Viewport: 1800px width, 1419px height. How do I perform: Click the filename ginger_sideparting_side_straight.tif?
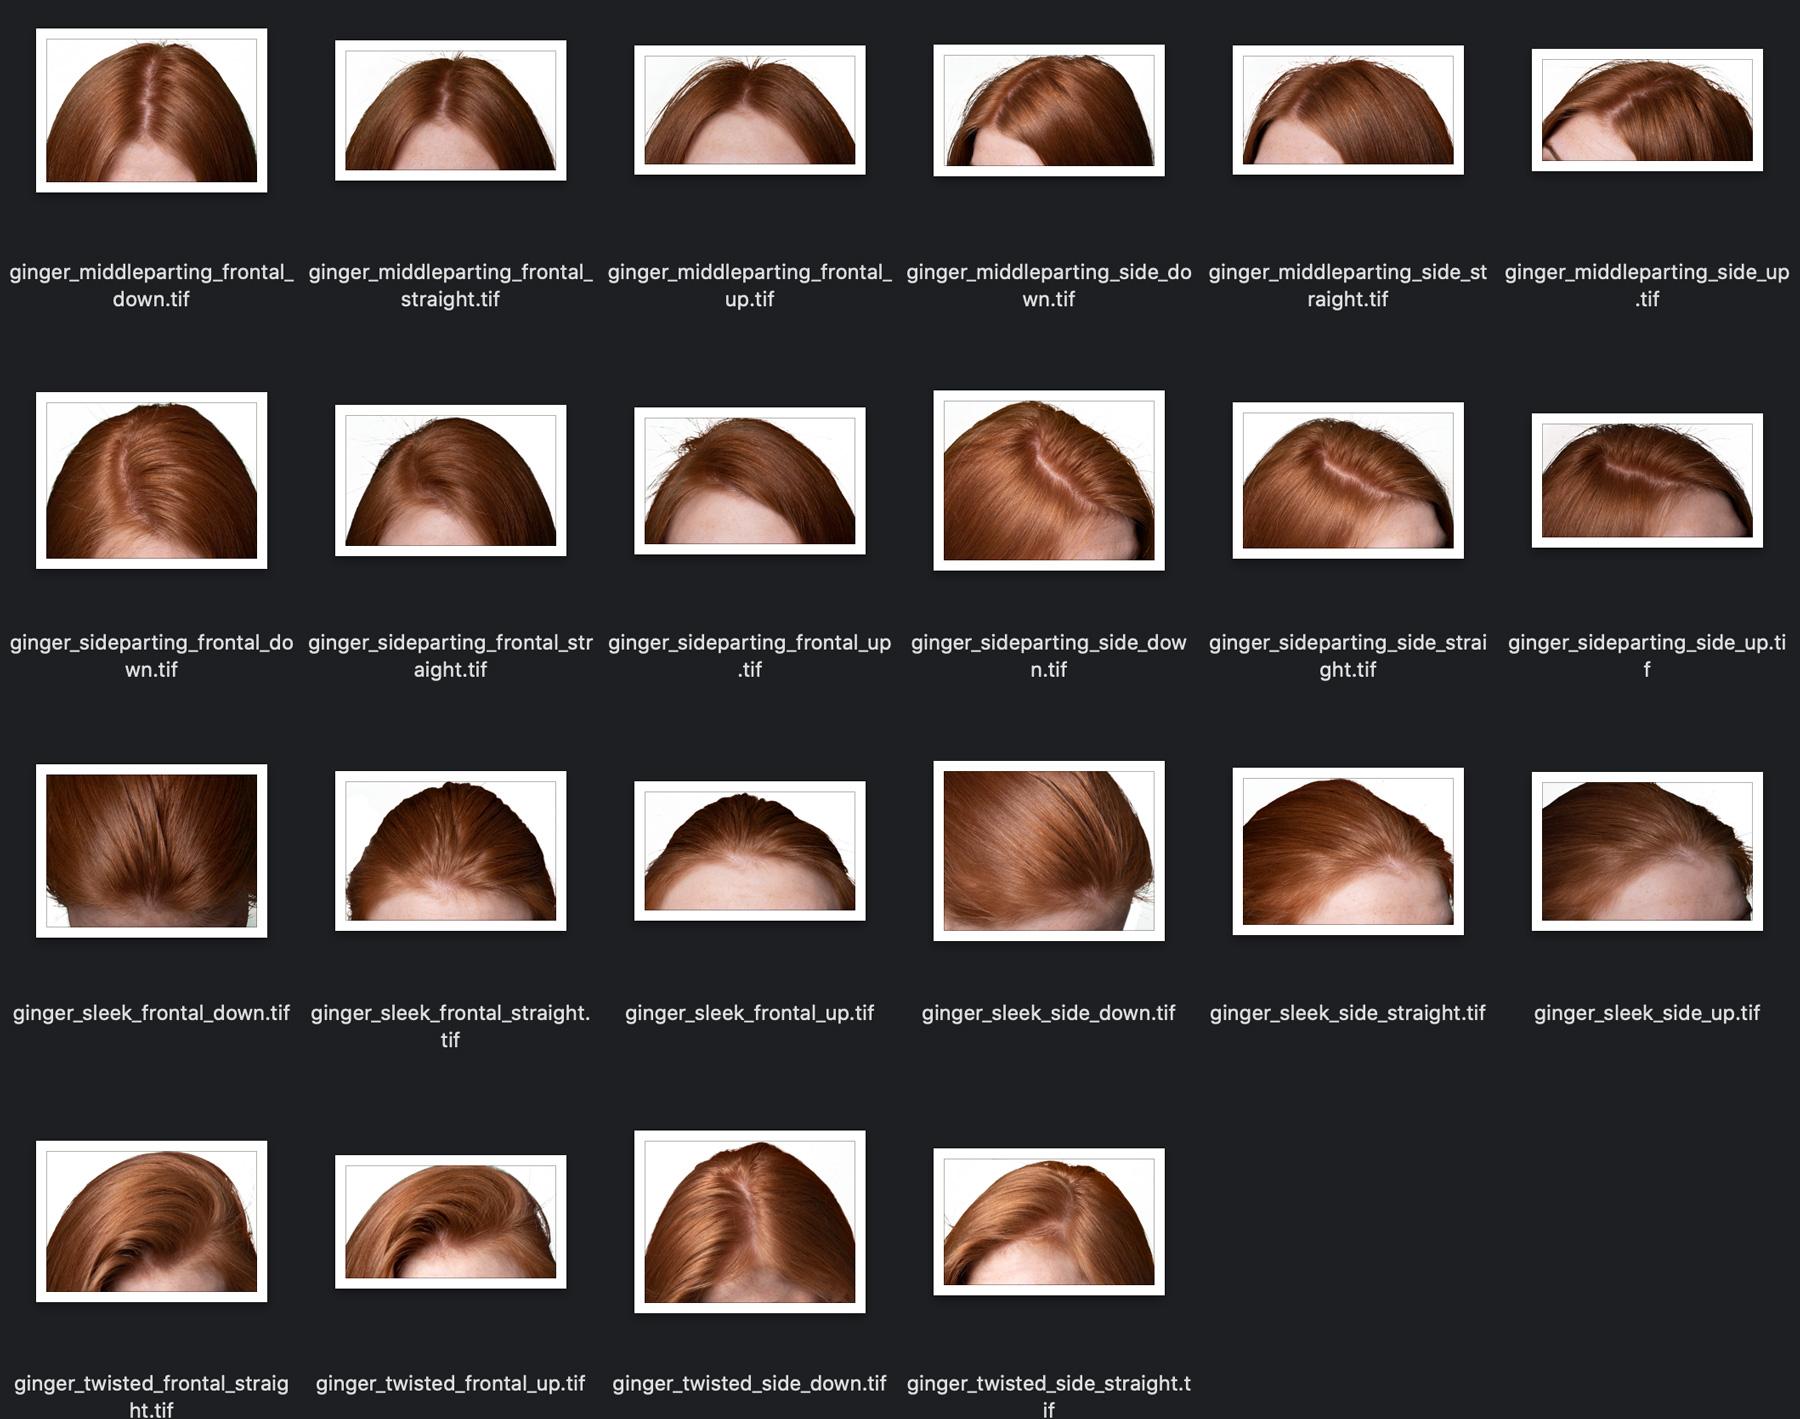(1347, 656)
